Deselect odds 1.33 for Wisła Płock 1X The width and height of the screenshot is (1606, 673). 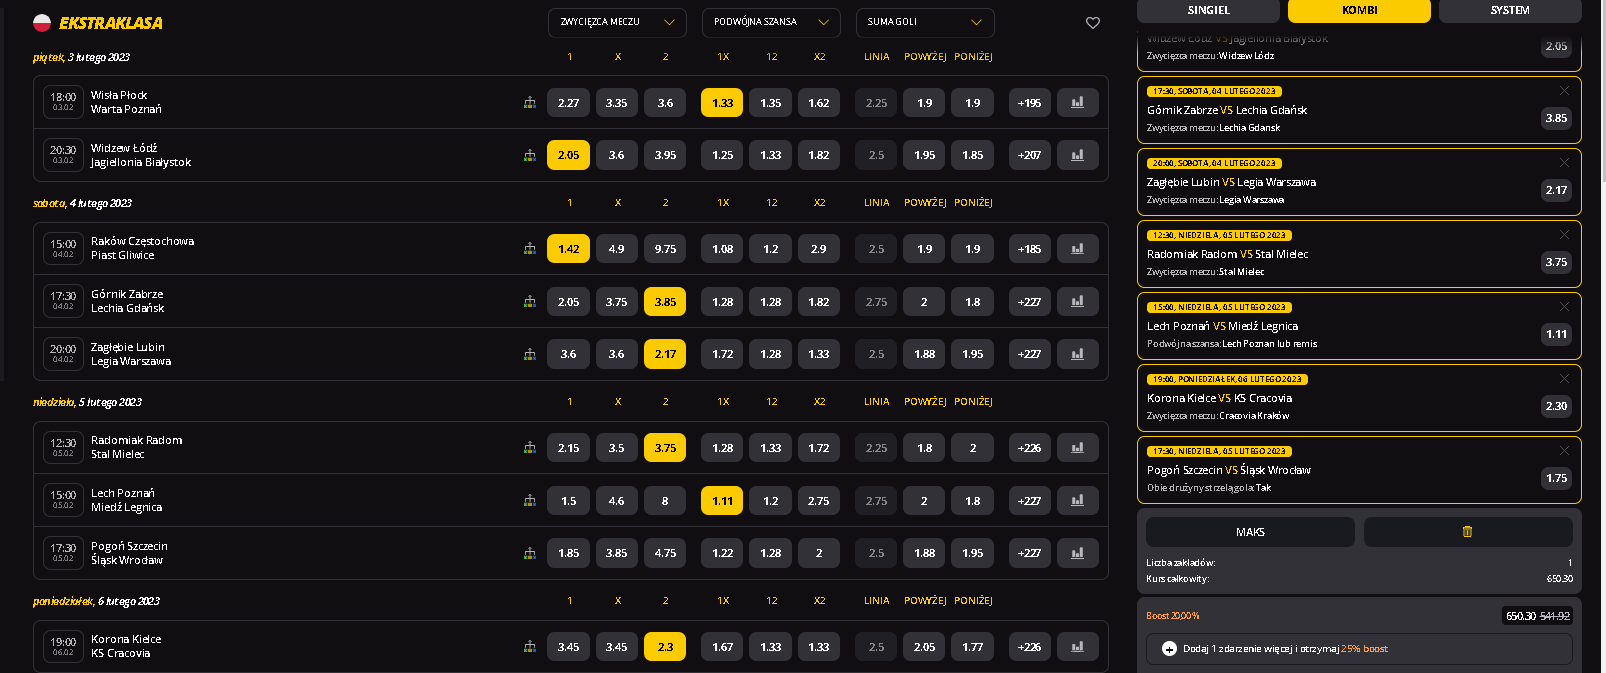point(722,103)
